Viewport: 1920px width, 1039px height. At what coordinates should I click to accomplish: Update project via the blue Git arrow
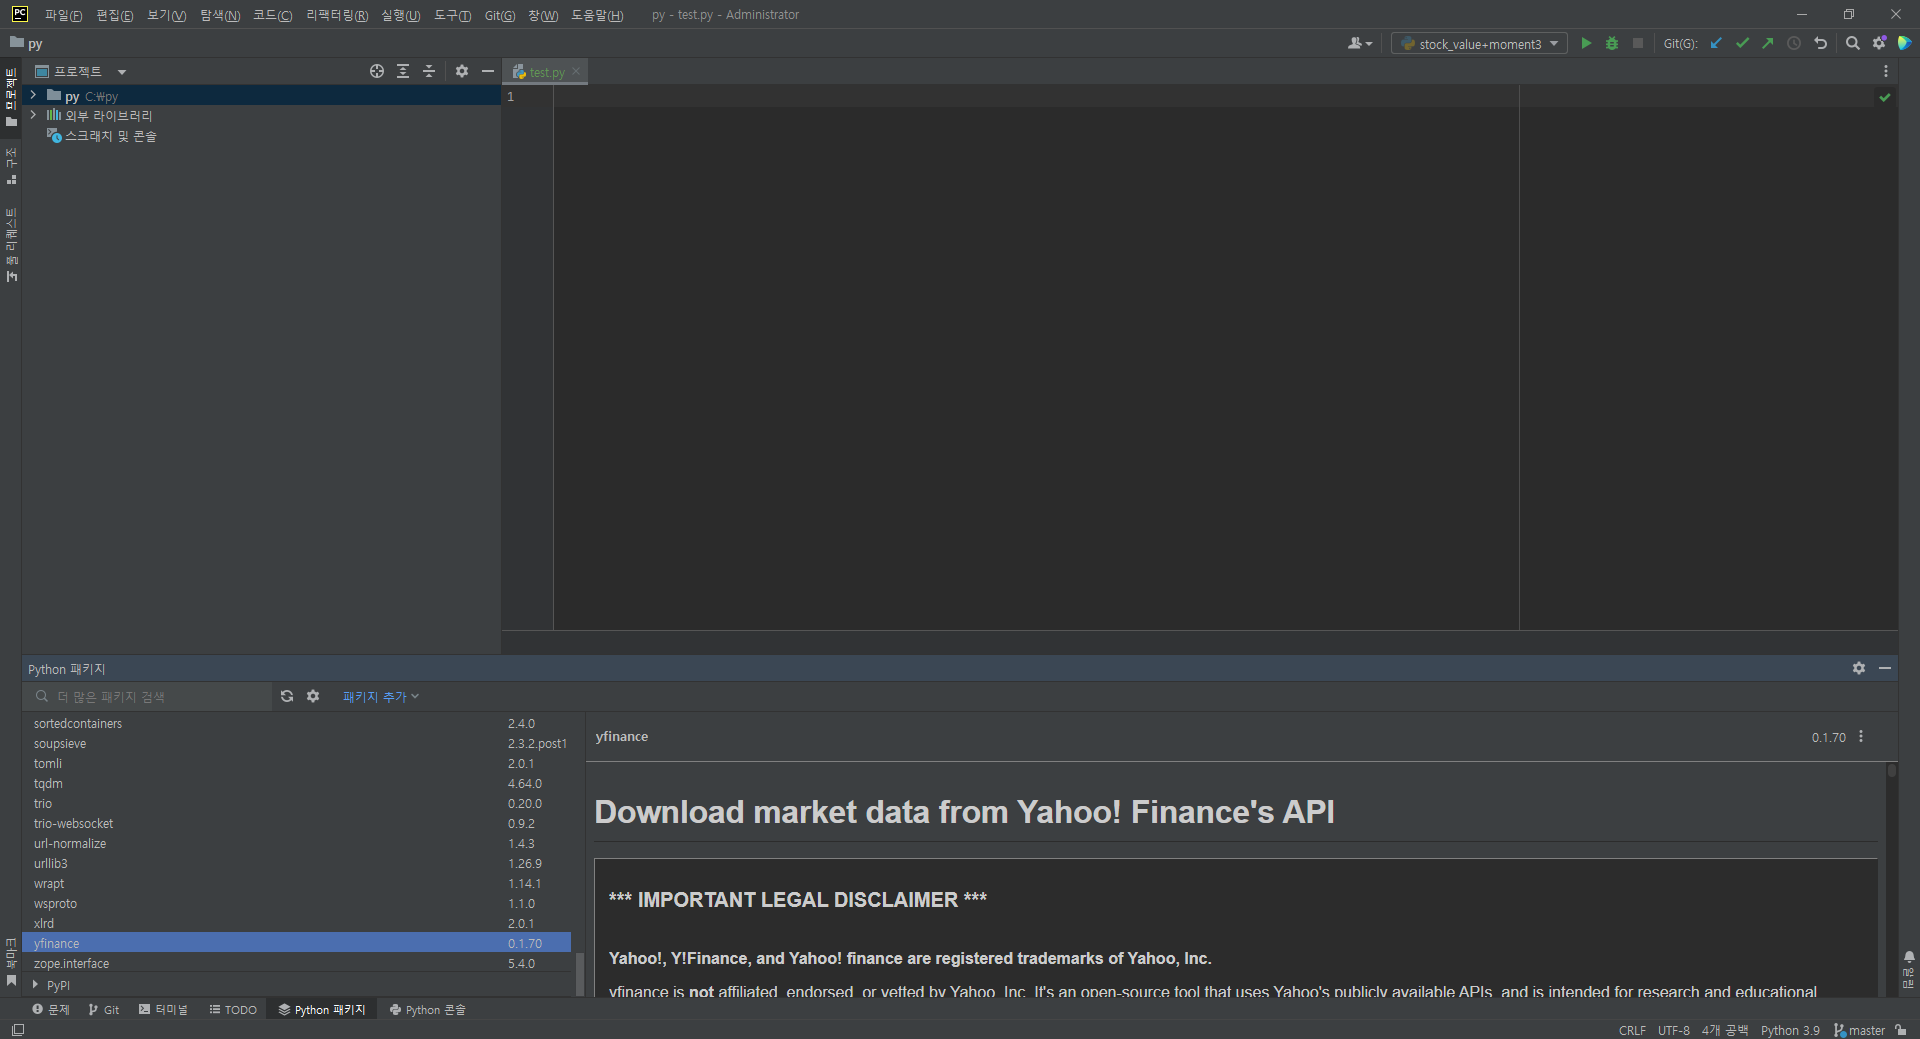pyautogui.click(x=1716, y=43)
